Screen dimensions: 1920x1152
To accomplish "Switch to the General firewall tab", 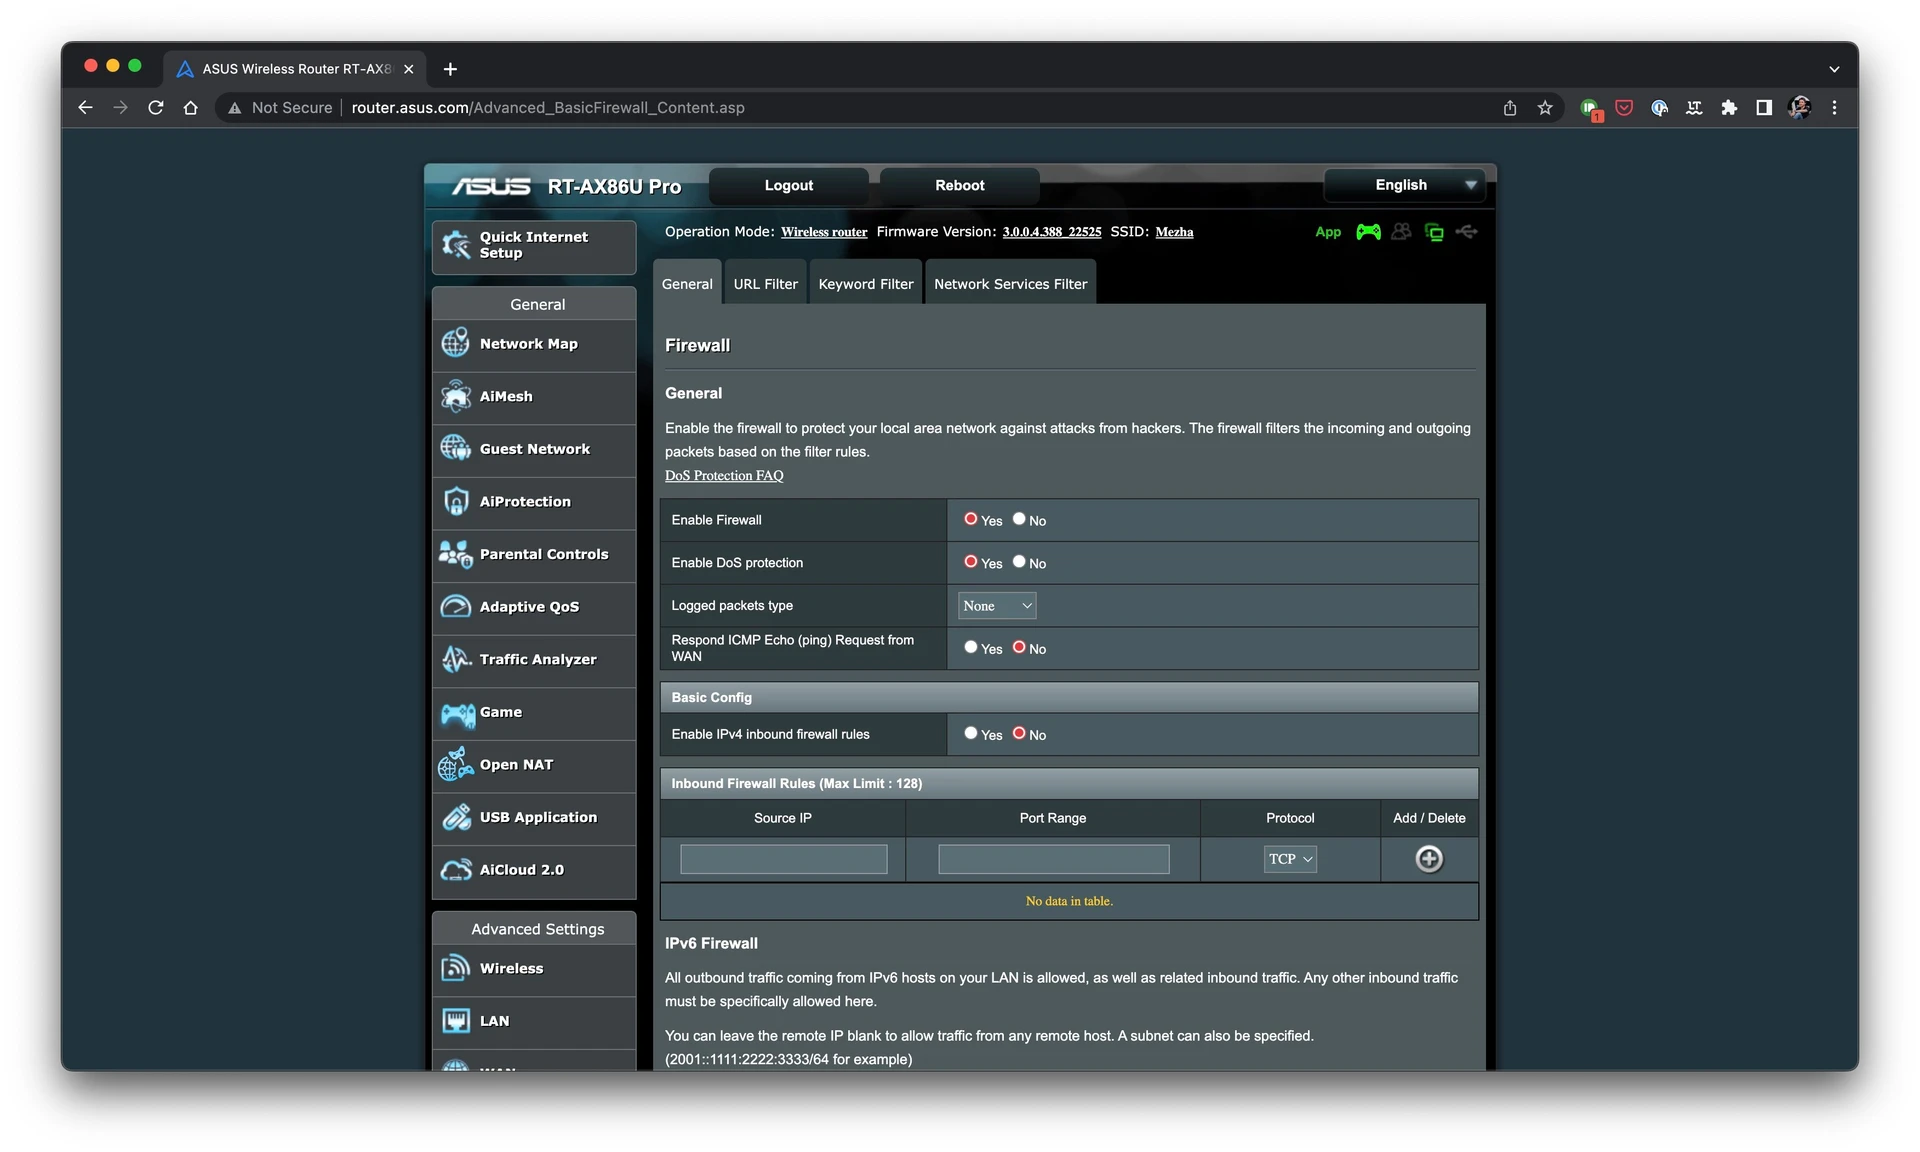I will pos(687,284).
